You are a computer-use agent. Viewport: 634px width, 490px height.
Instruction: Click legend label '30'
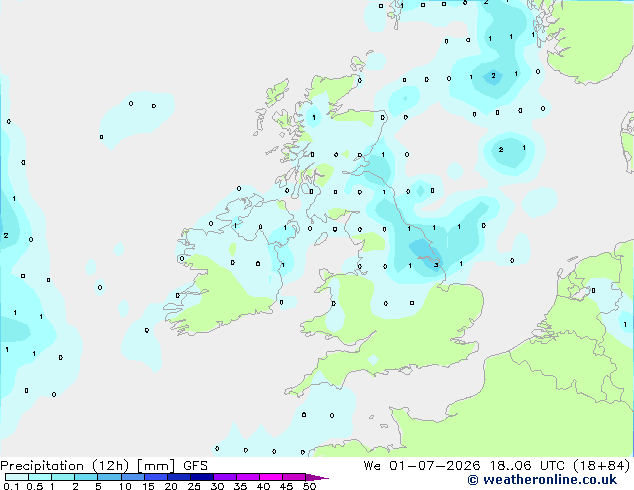coord(217,486)
